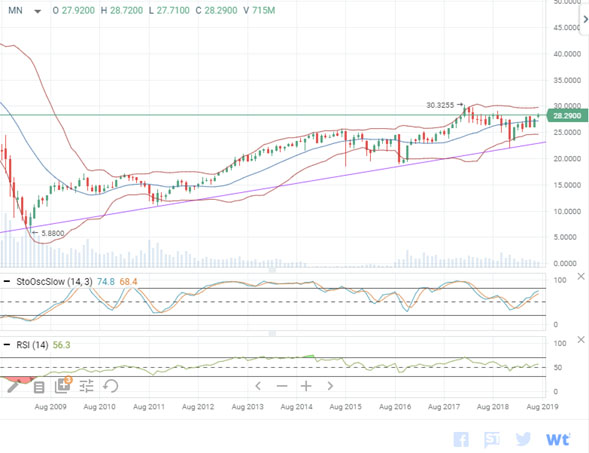Close the StoOscSlow indicator panel

[x=581, y=276]
